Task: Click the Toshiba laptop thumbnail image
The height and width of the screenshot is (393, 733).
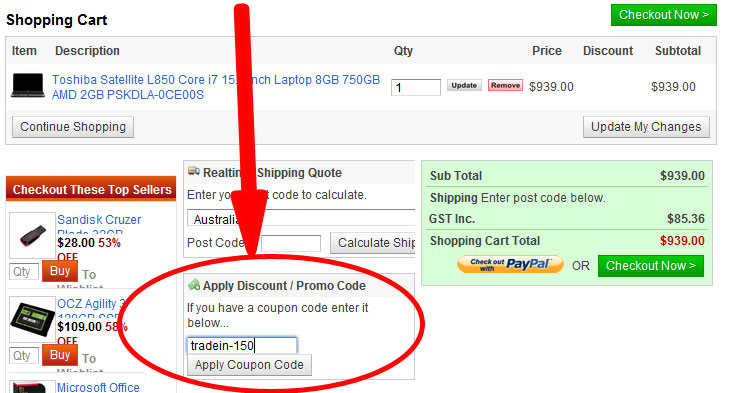Action: pos(28,86)
